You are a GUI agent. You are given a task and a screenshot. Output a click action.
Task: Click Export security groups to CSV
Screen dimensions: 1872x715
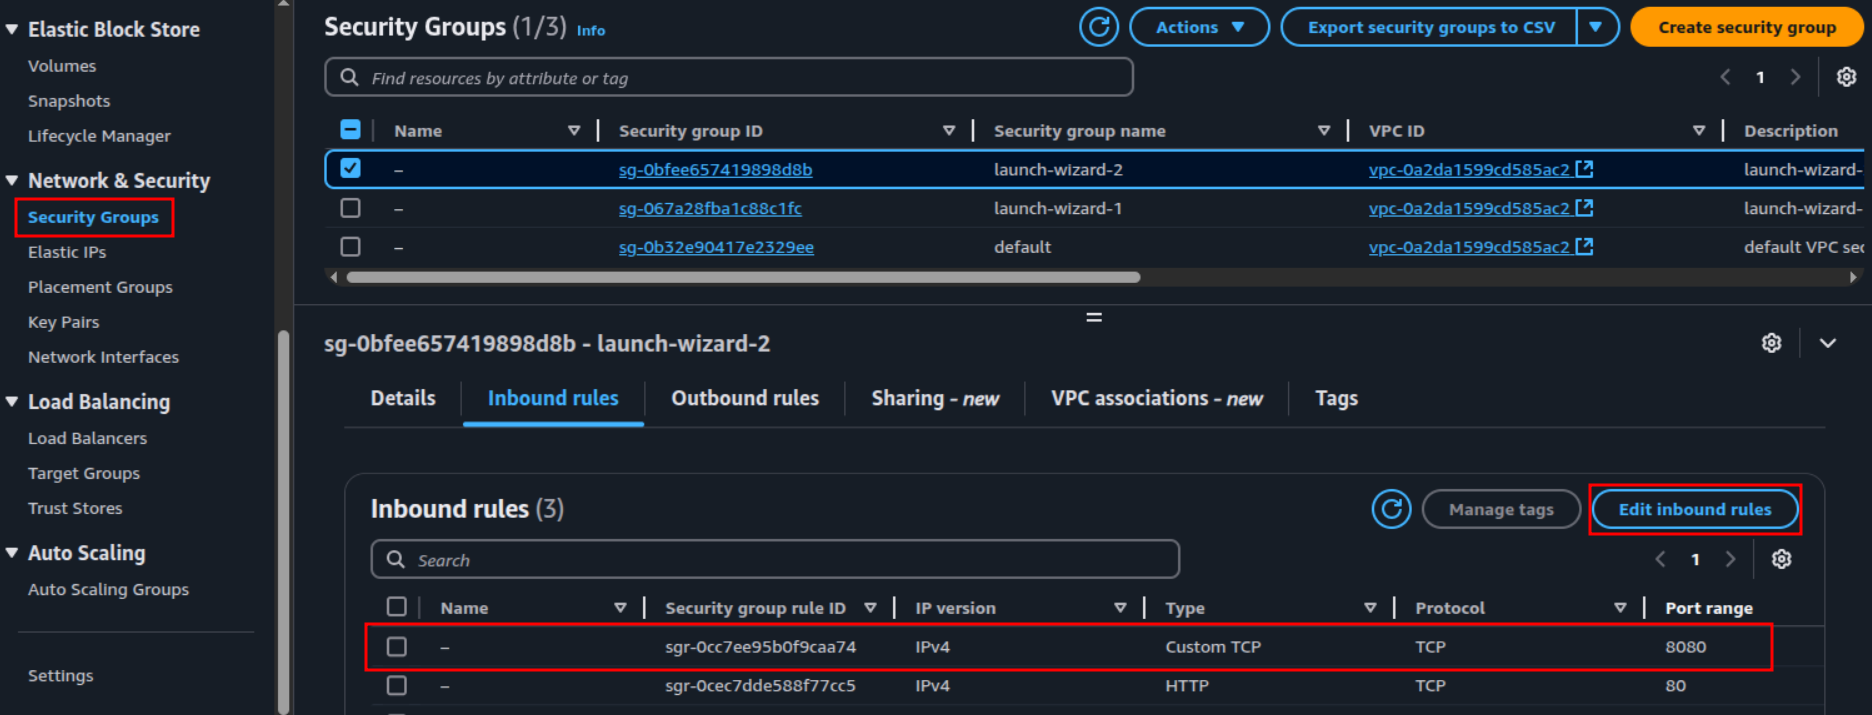click(x=1430, y=27)
